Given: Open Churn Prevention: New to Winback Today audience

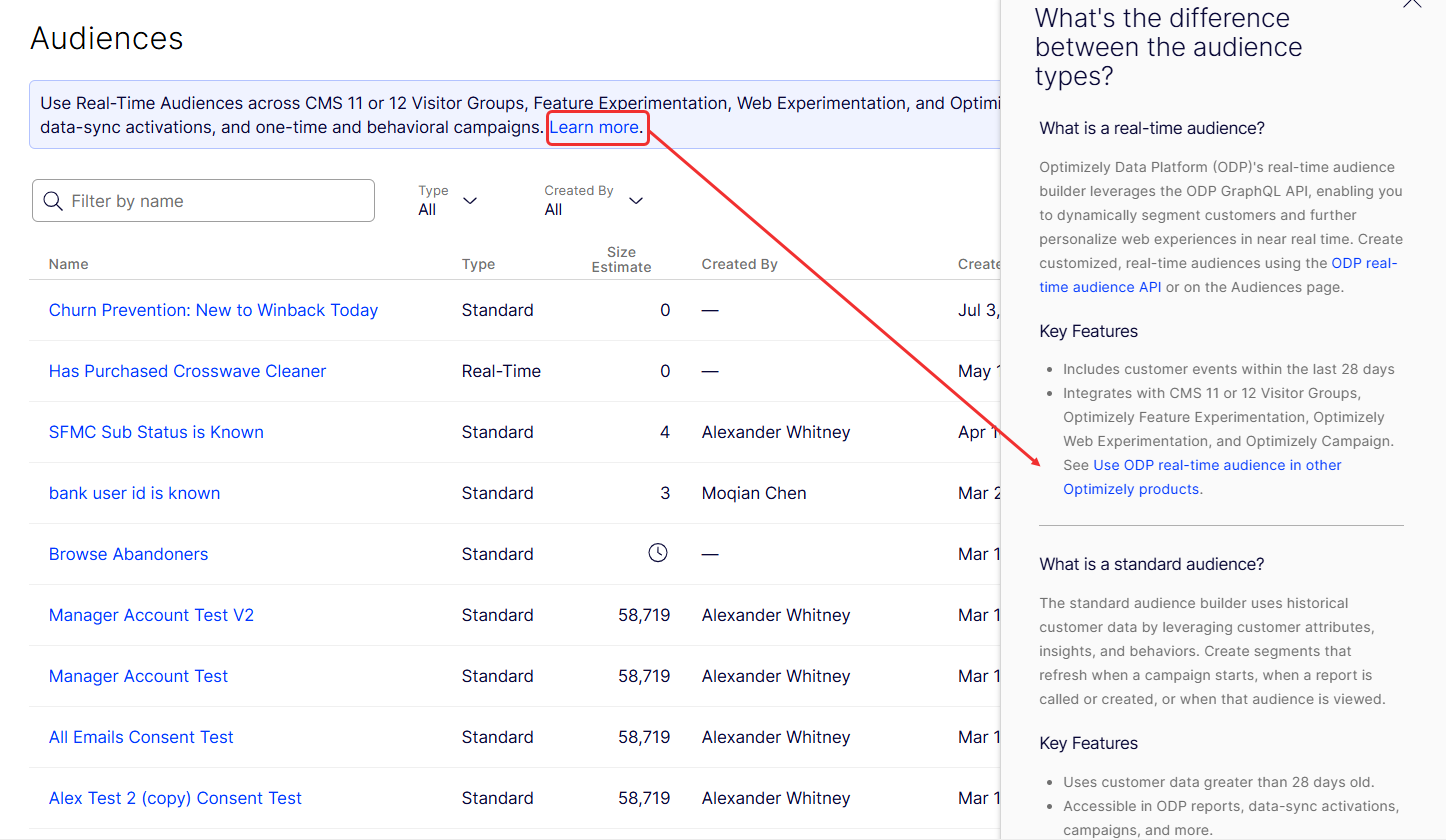Looking at the screenshot, I should coord(213,310).
